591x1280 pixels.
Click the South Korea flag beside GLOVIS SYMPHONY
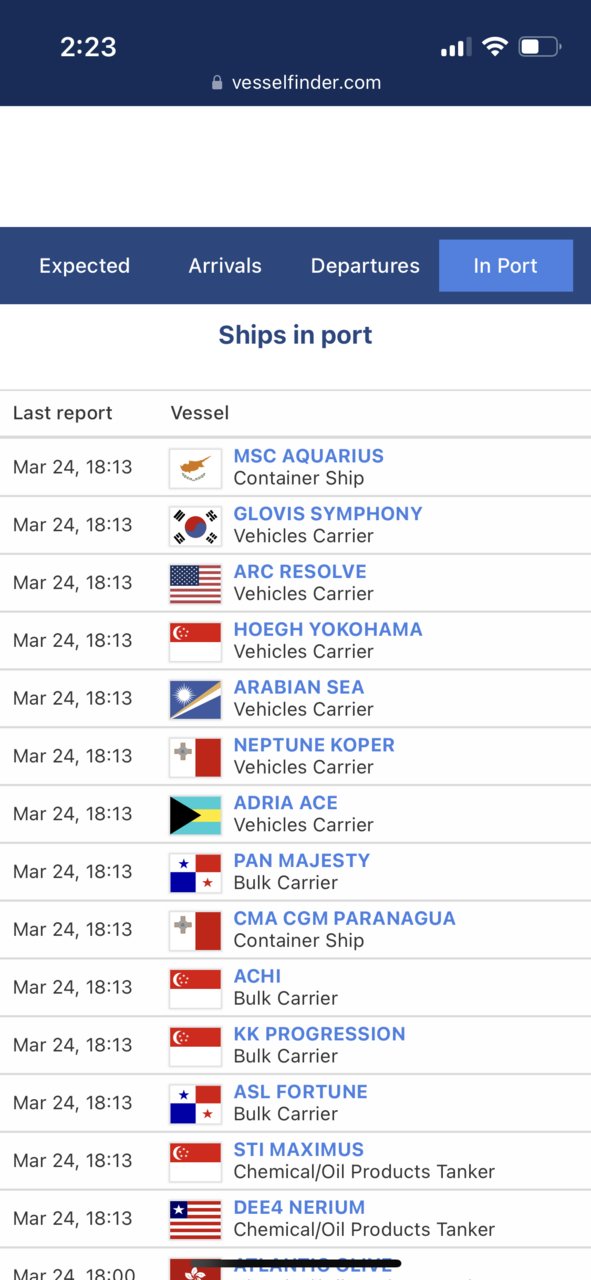pos(195,526)
